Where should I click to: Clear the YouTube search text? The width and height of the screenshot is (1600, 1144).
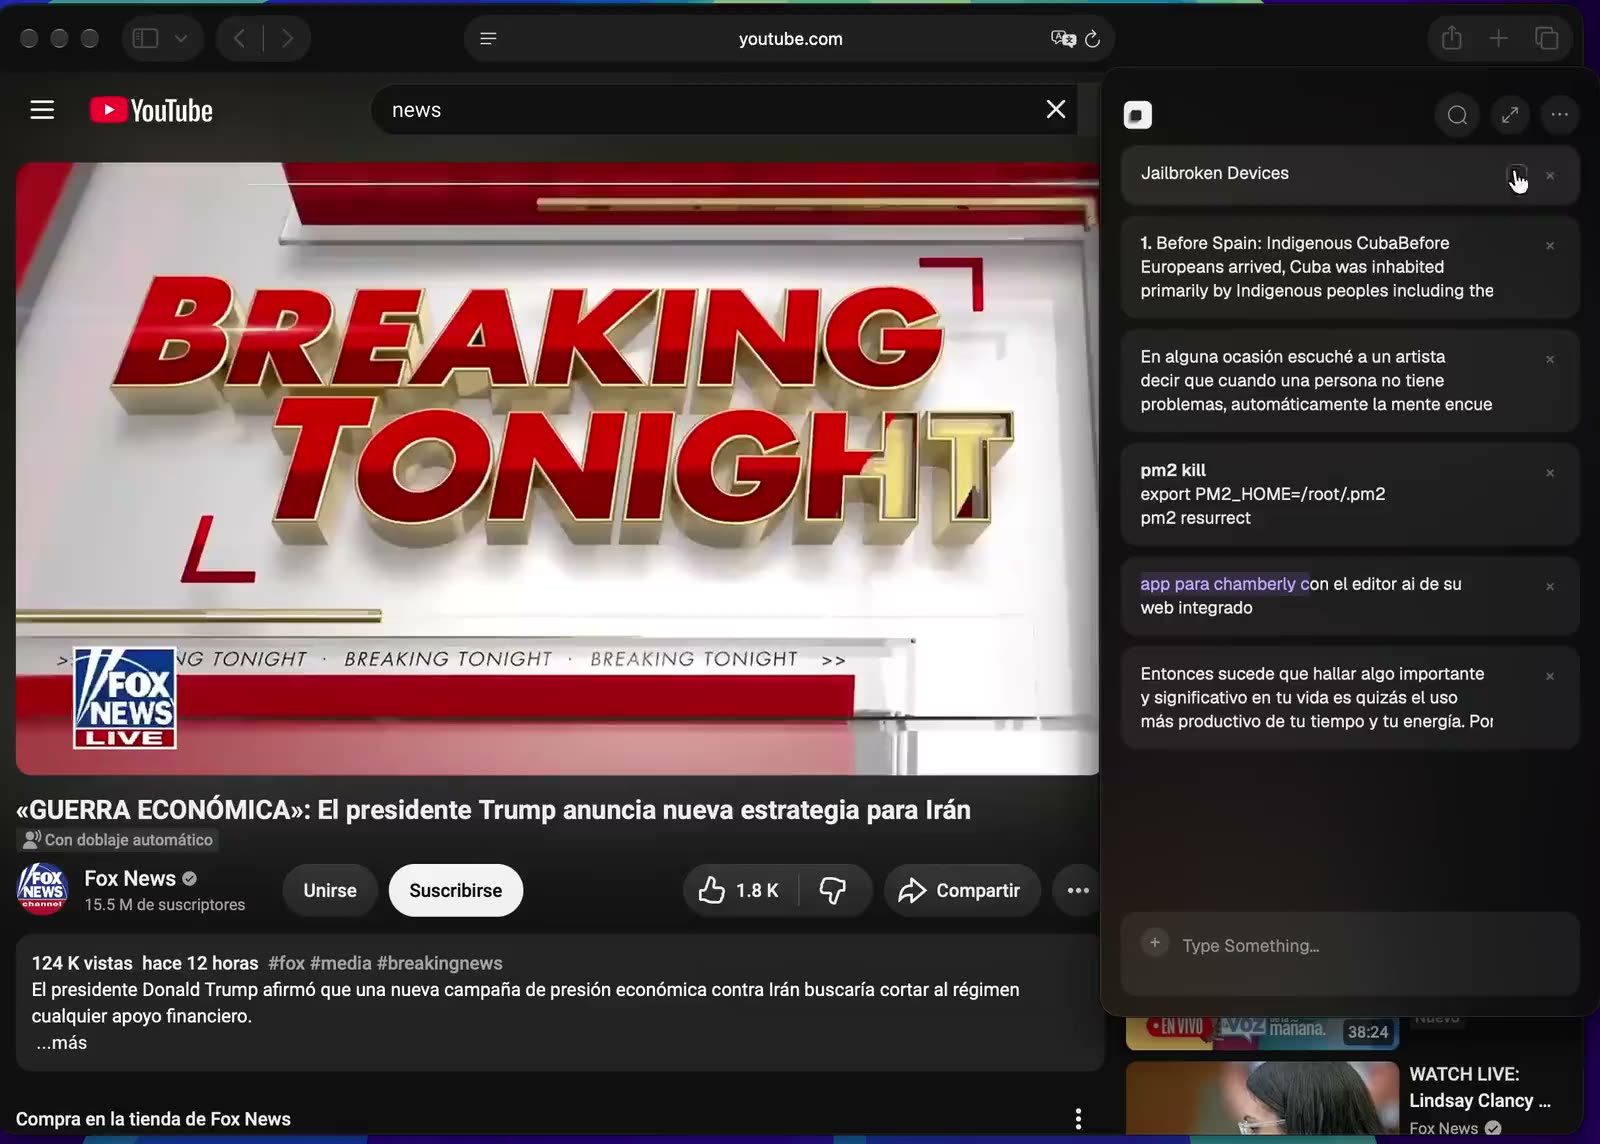pos(1056,110)
